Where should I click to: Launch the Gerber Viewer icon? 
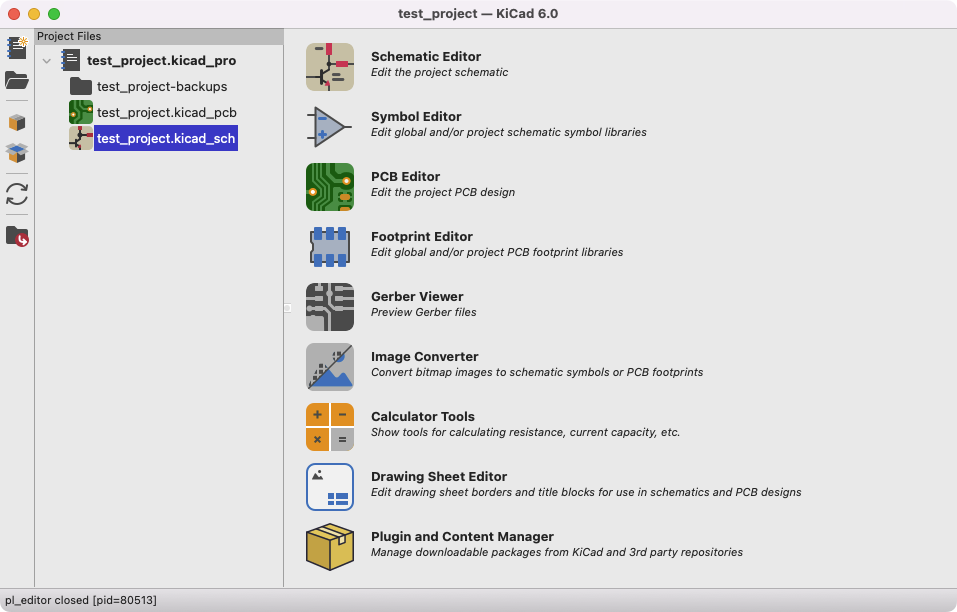click(330, 307)
